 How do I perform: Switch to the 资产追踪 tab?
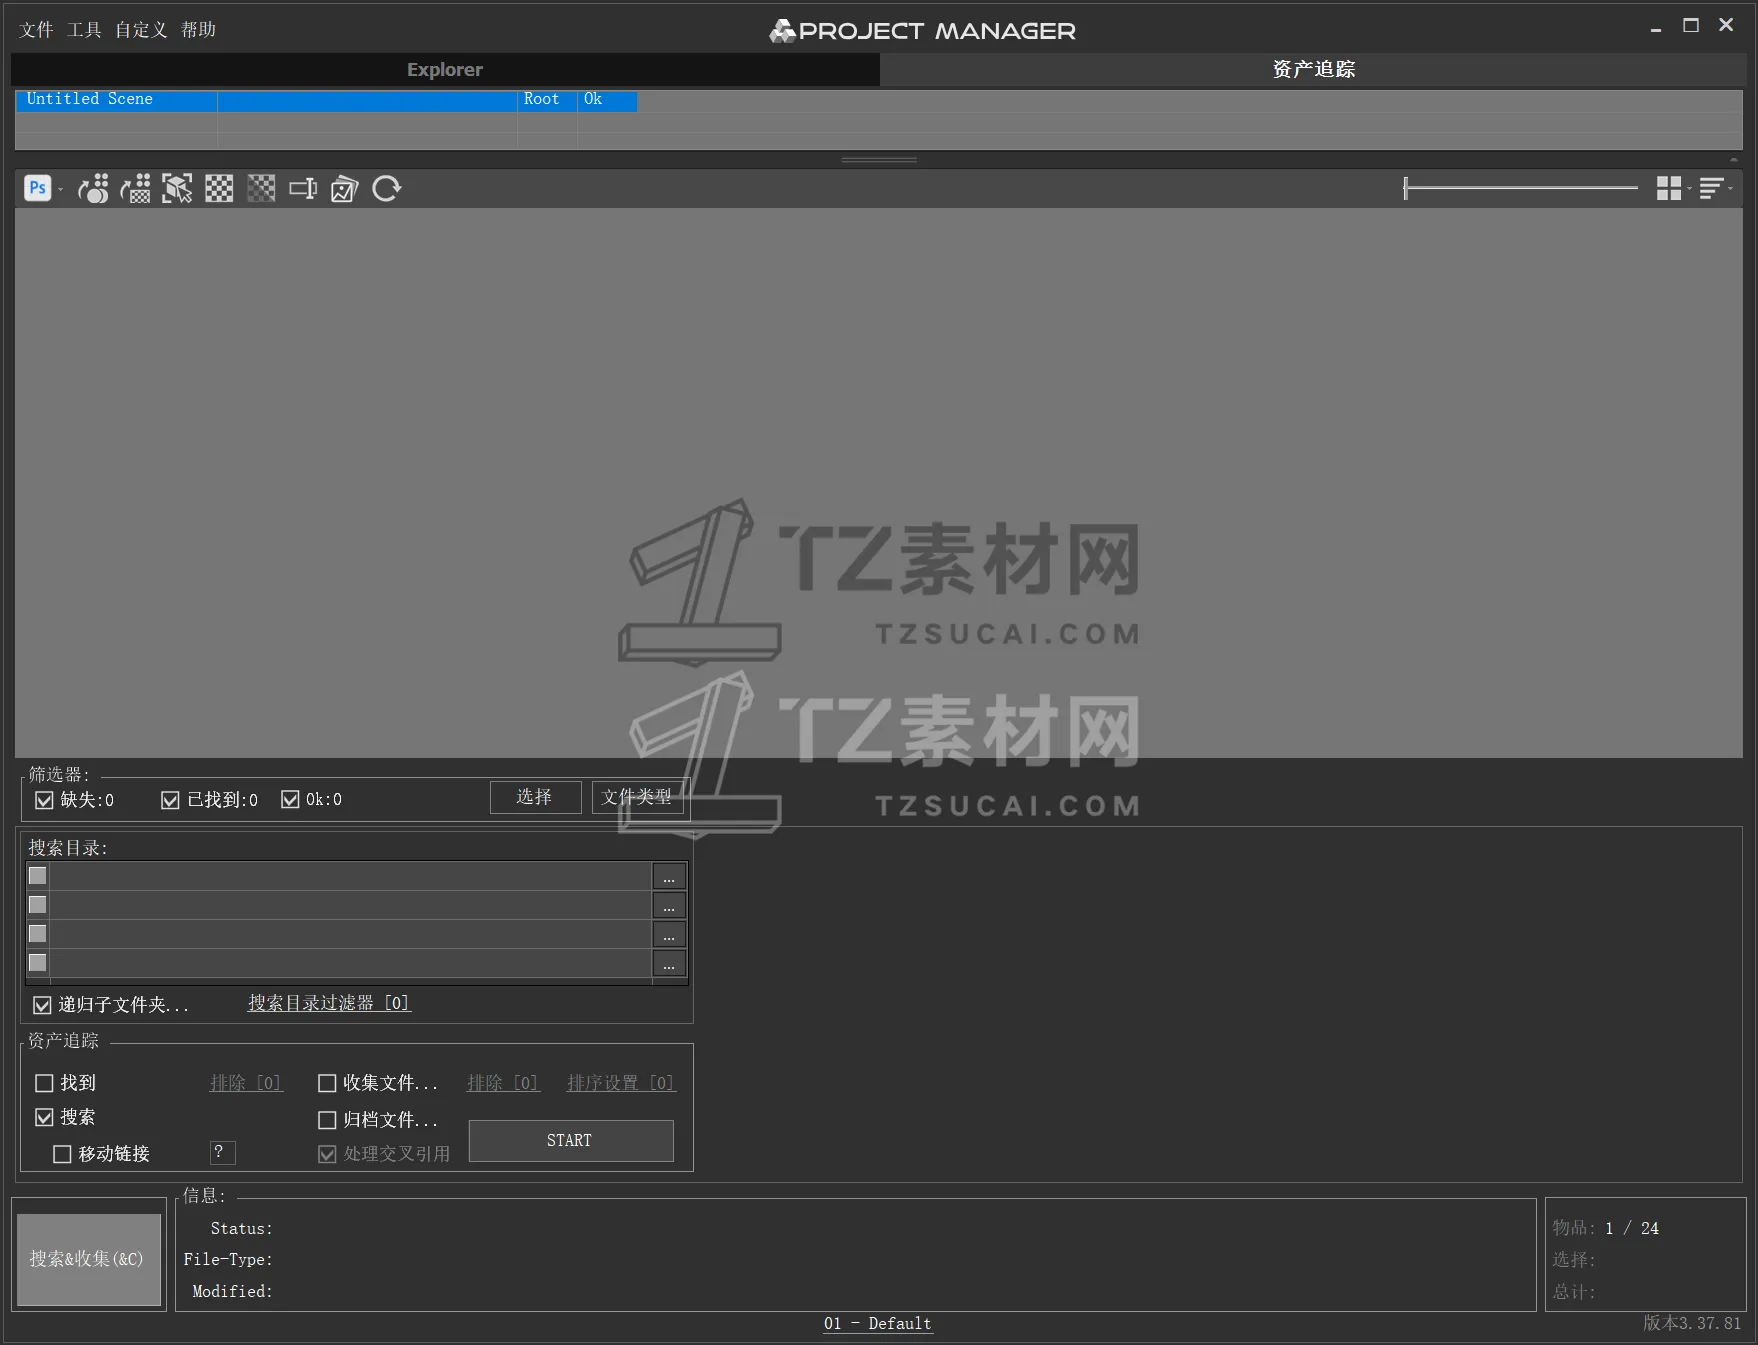(1312, 69)
